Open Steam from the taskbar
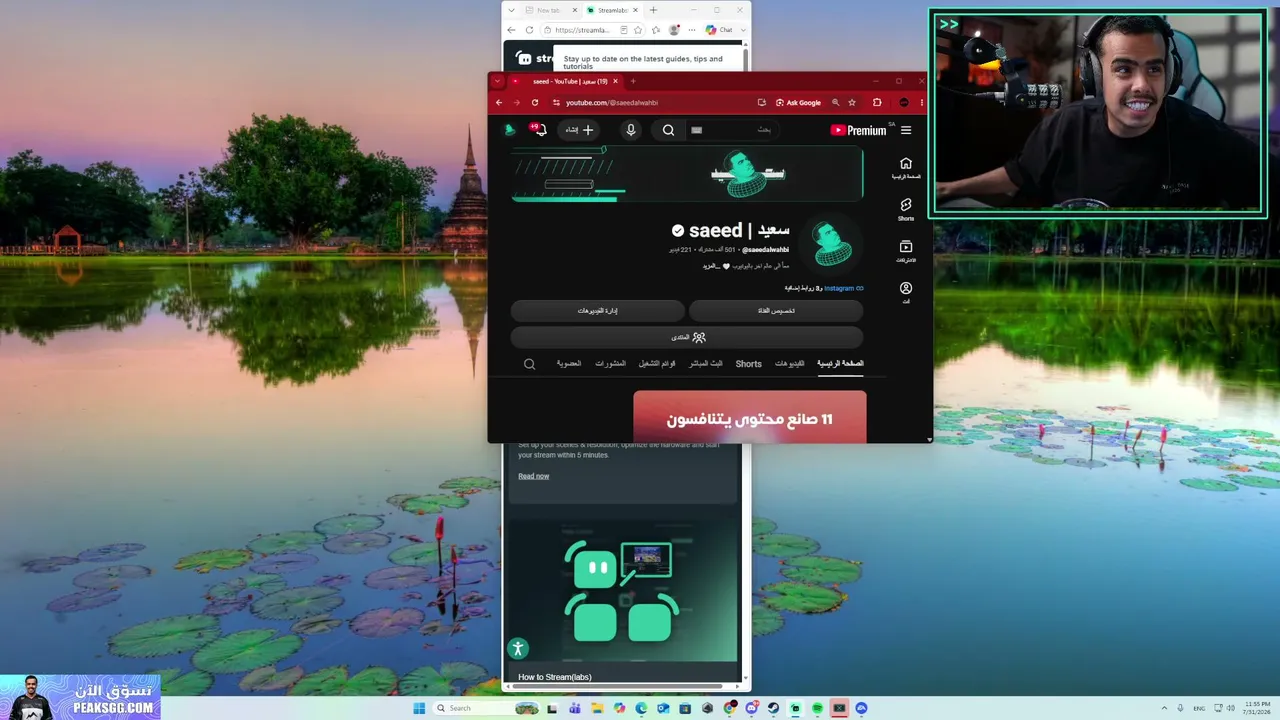This screenshot has width=1280, height=720. tap(773, 708)
